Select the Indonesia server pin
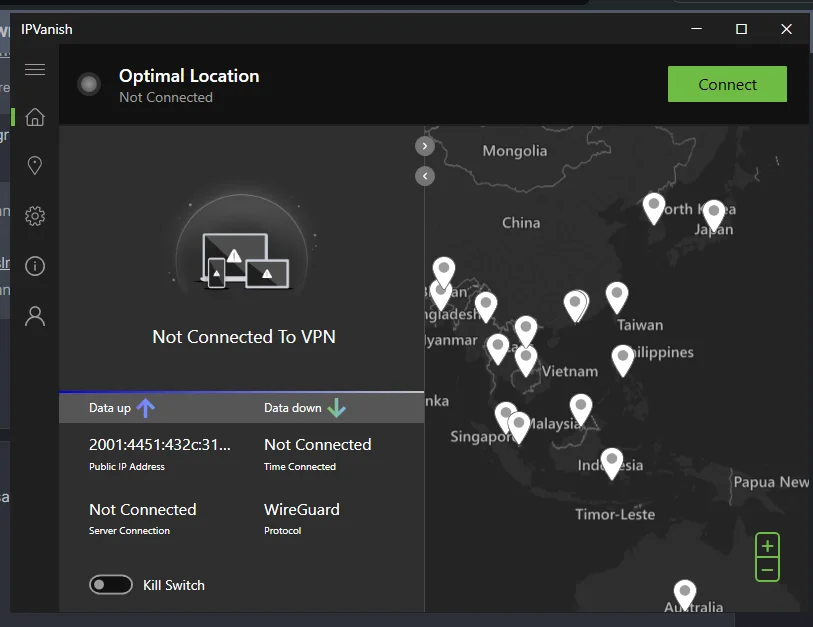Image resolution: width=813 pixels, height=627 pixels. pyautogui.click(x=611, y=464)
